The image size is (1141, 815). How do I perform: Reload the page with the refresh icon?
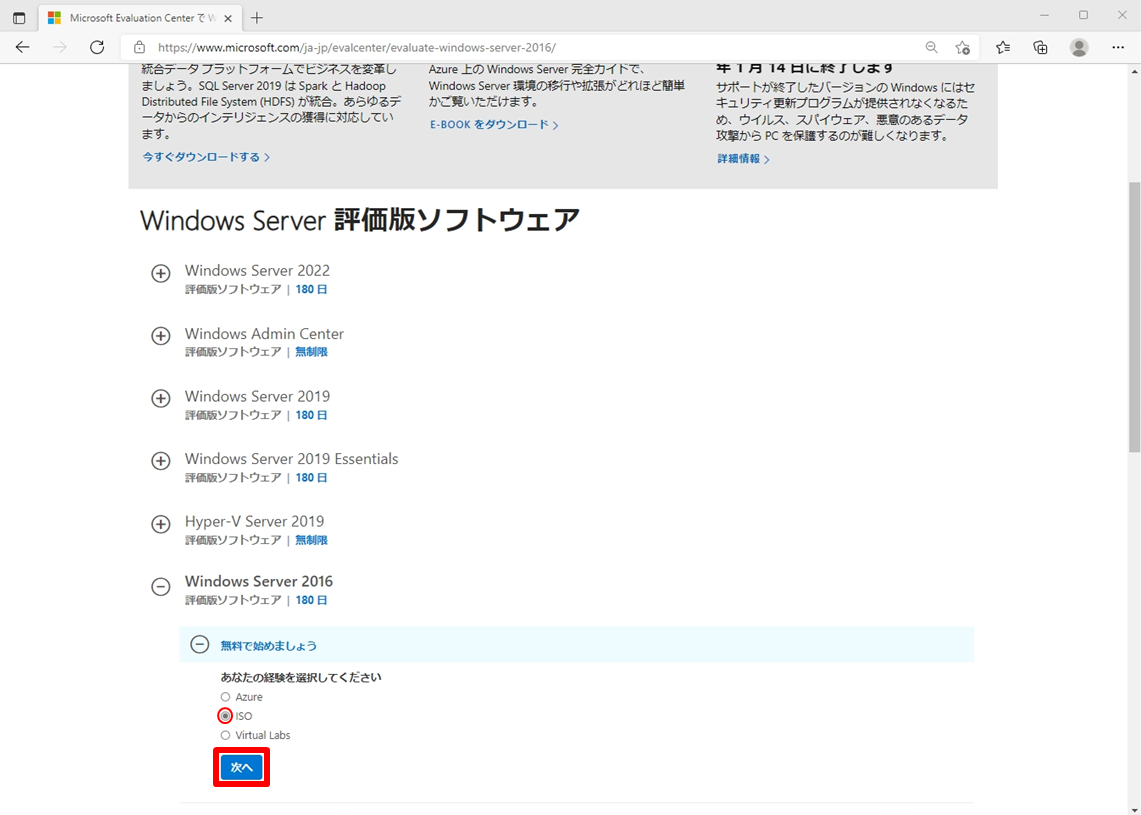[97, 47]
